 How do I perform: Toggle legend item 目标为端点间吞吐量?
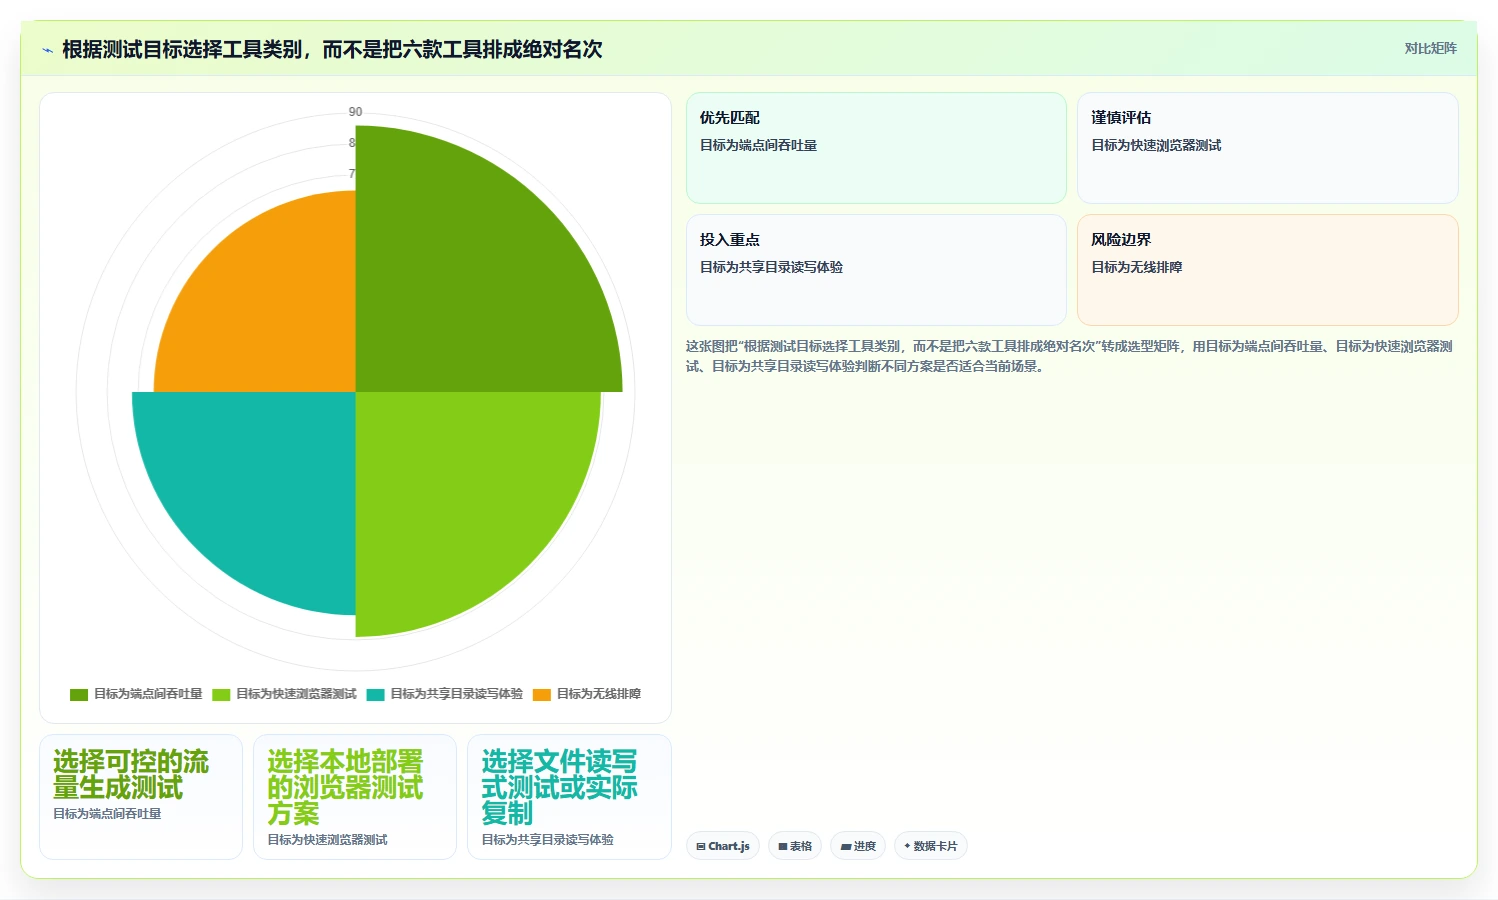click(136, 694)
